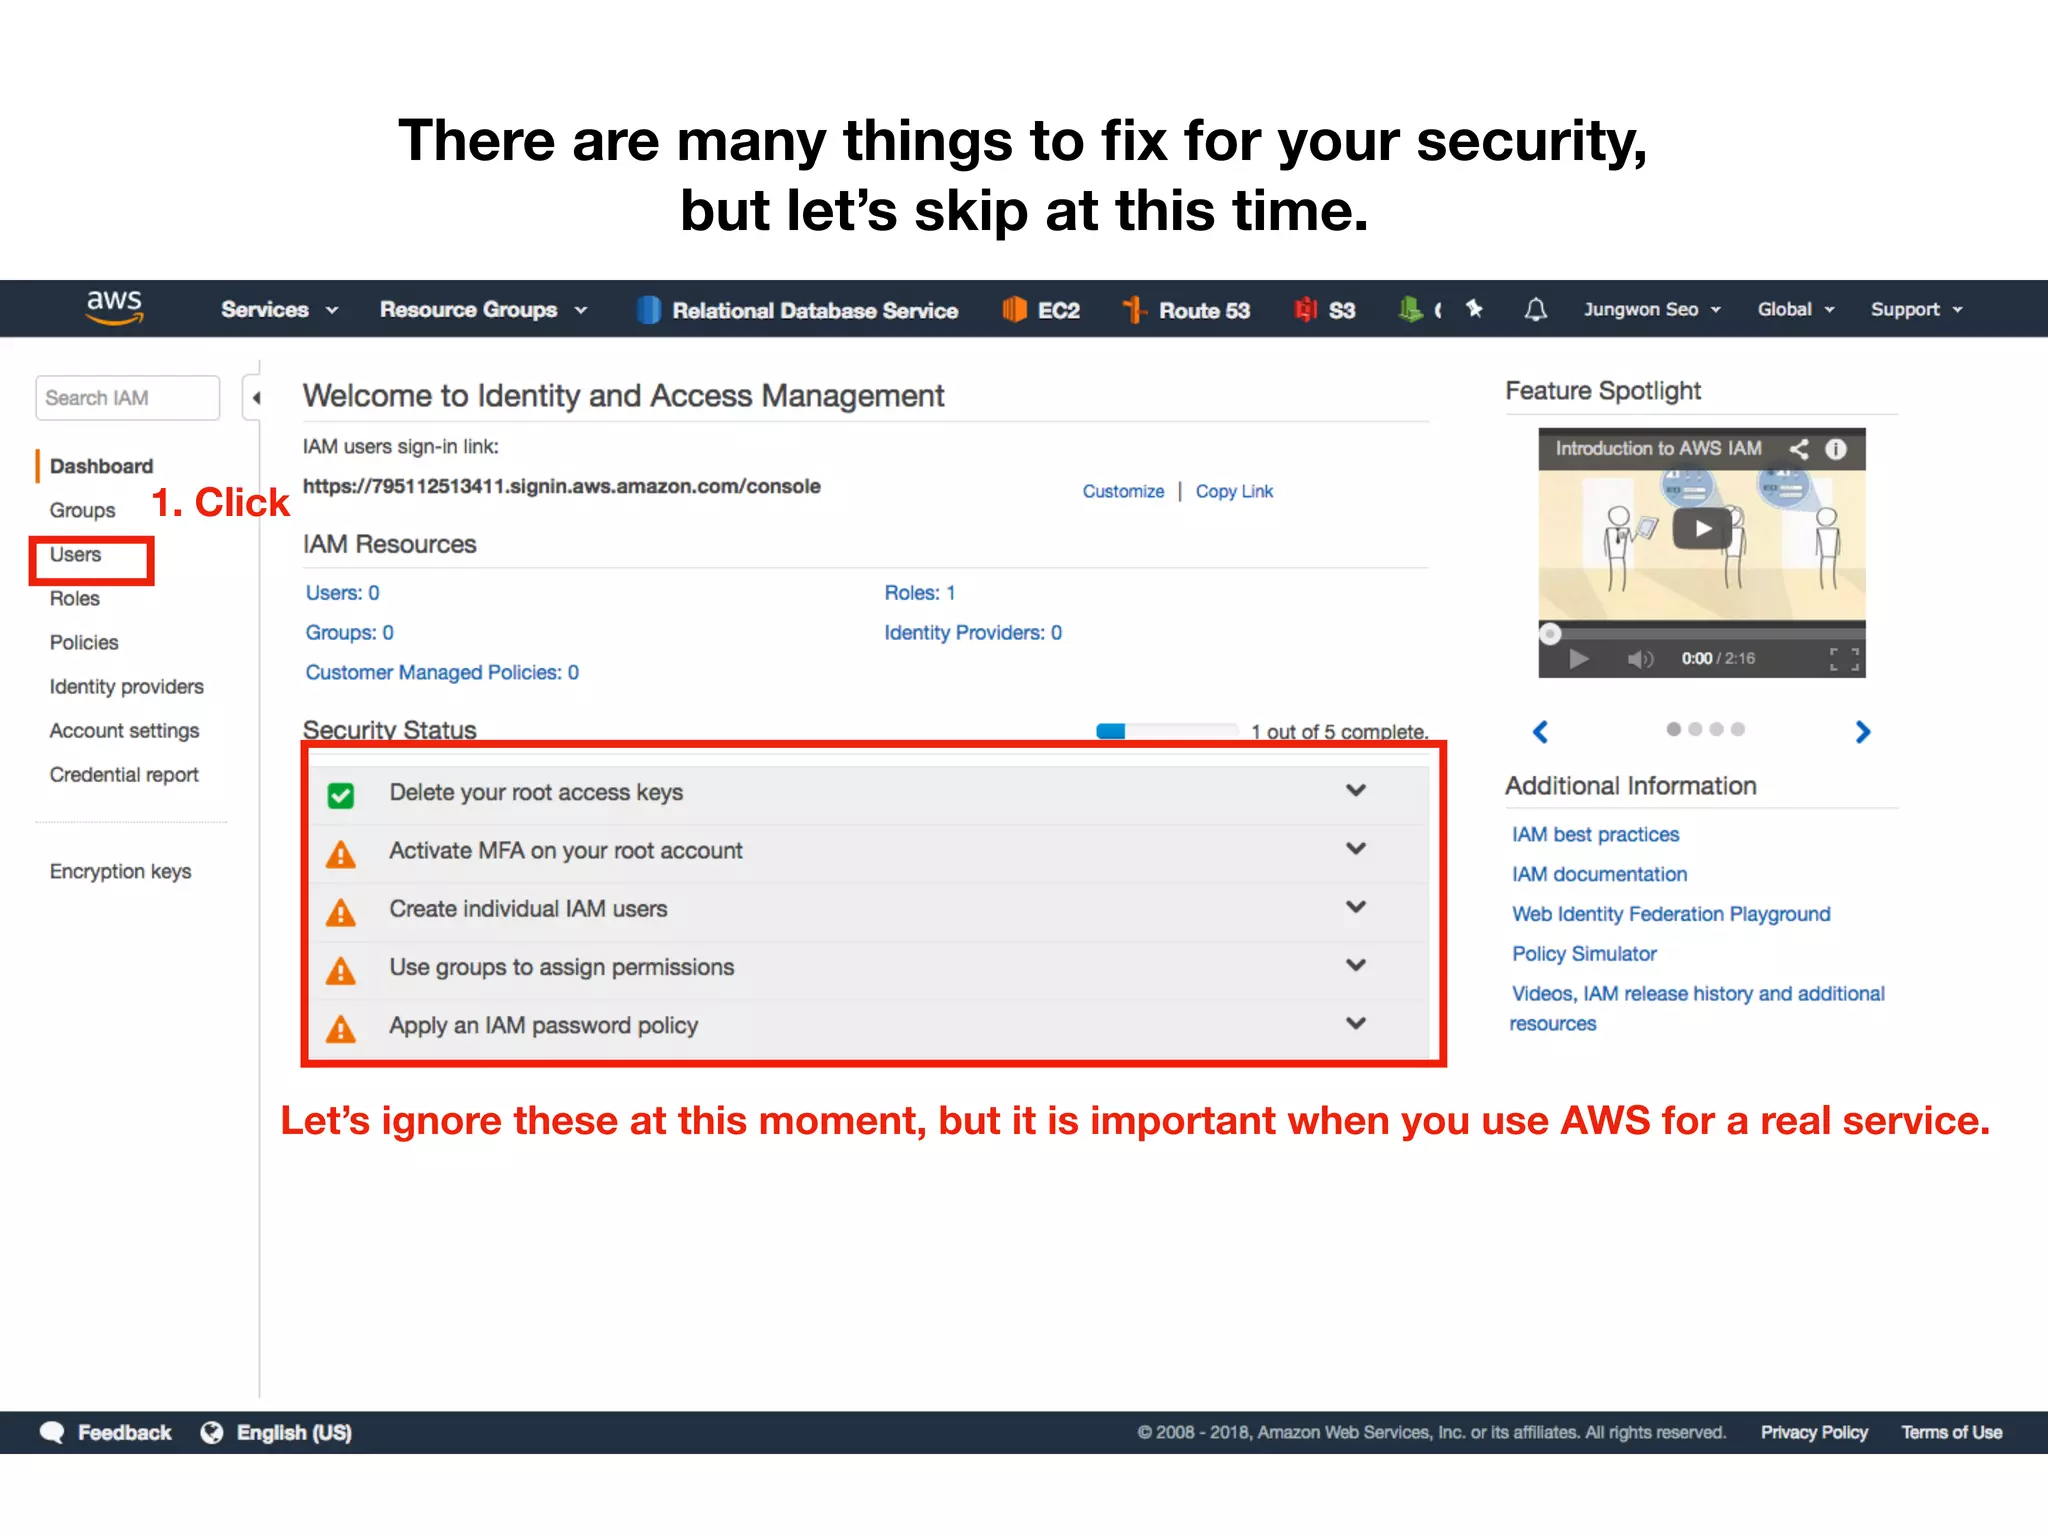The width and height of the screenshot is (2048, 1536).
Task: Click the info icon on the video
Action: [1836, 449]
